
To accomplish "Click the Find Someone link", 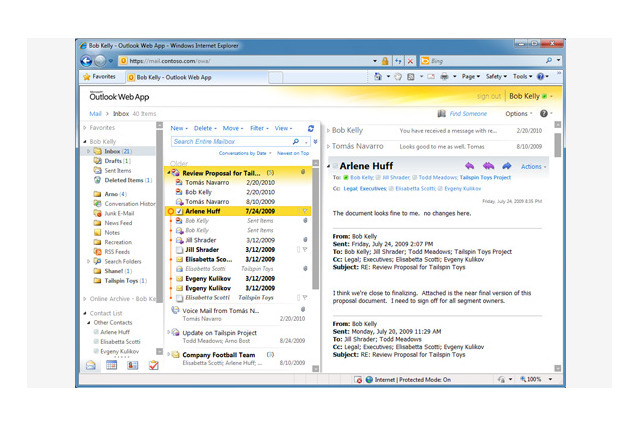I will [468, 113].
